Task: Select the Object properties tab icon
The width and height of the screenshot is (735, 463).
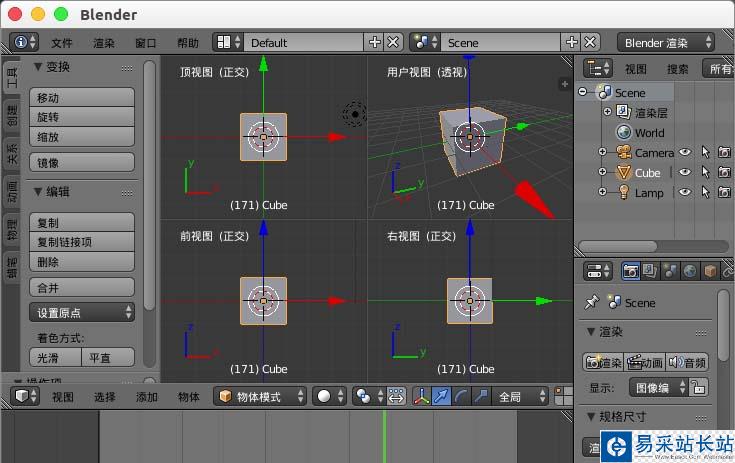Action: tap(710, 271)
